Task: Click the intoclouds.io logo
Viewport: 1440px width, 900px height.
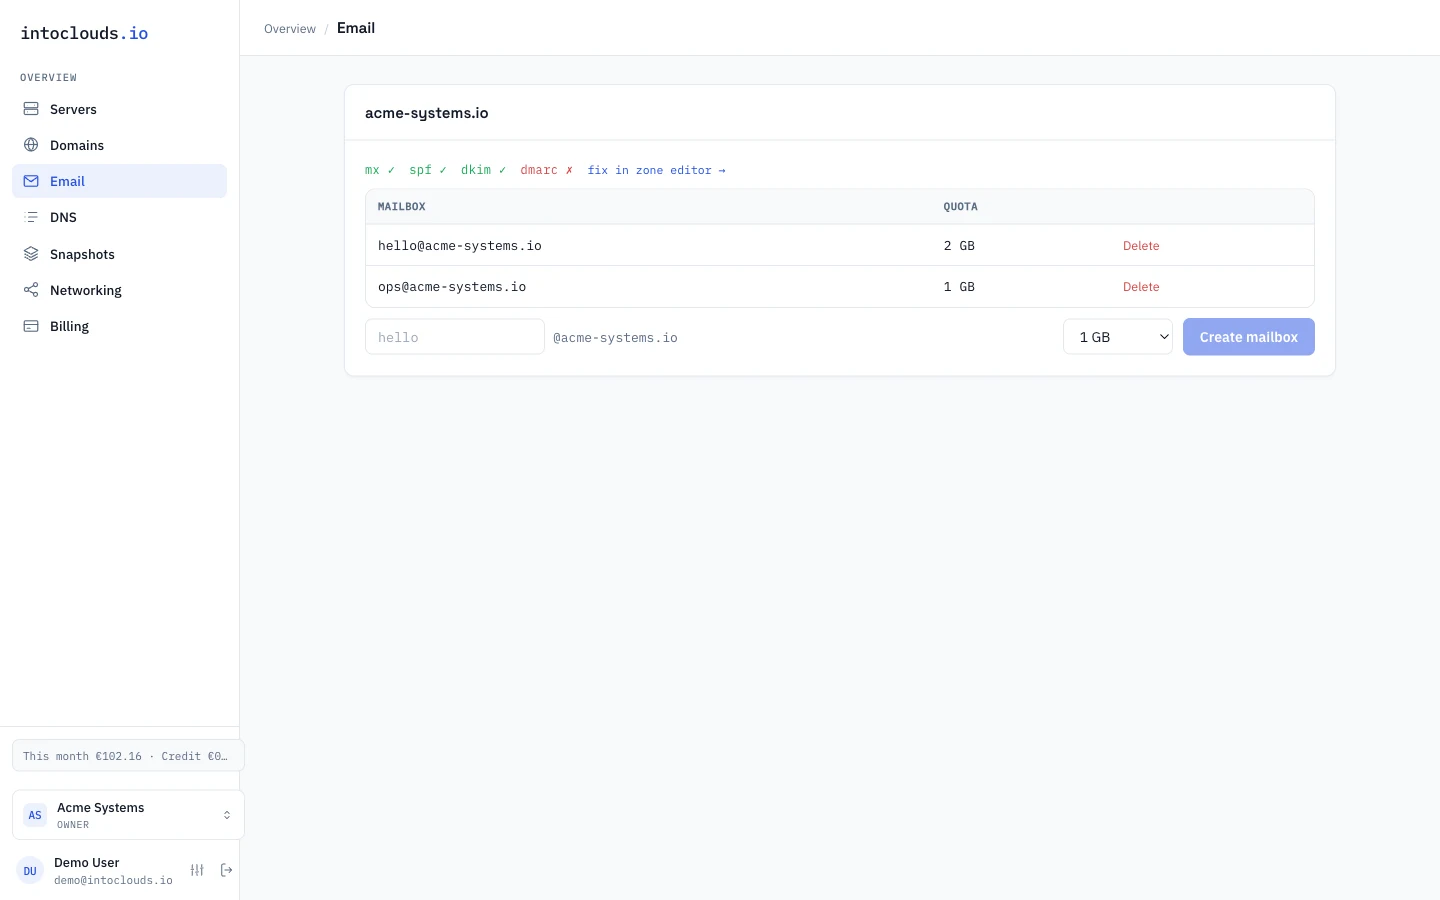Action: point(84,33)
